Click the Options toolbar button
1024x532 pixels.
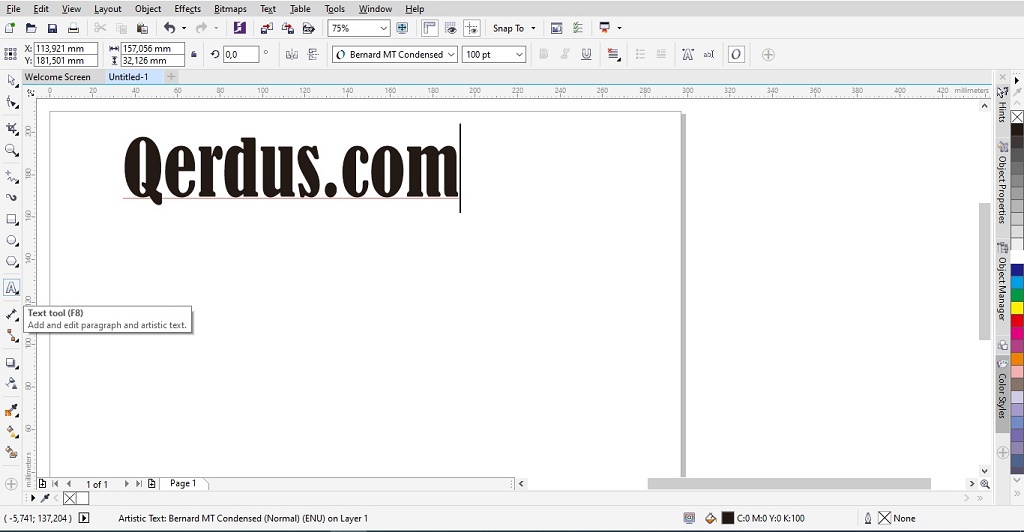coord(578,28)
